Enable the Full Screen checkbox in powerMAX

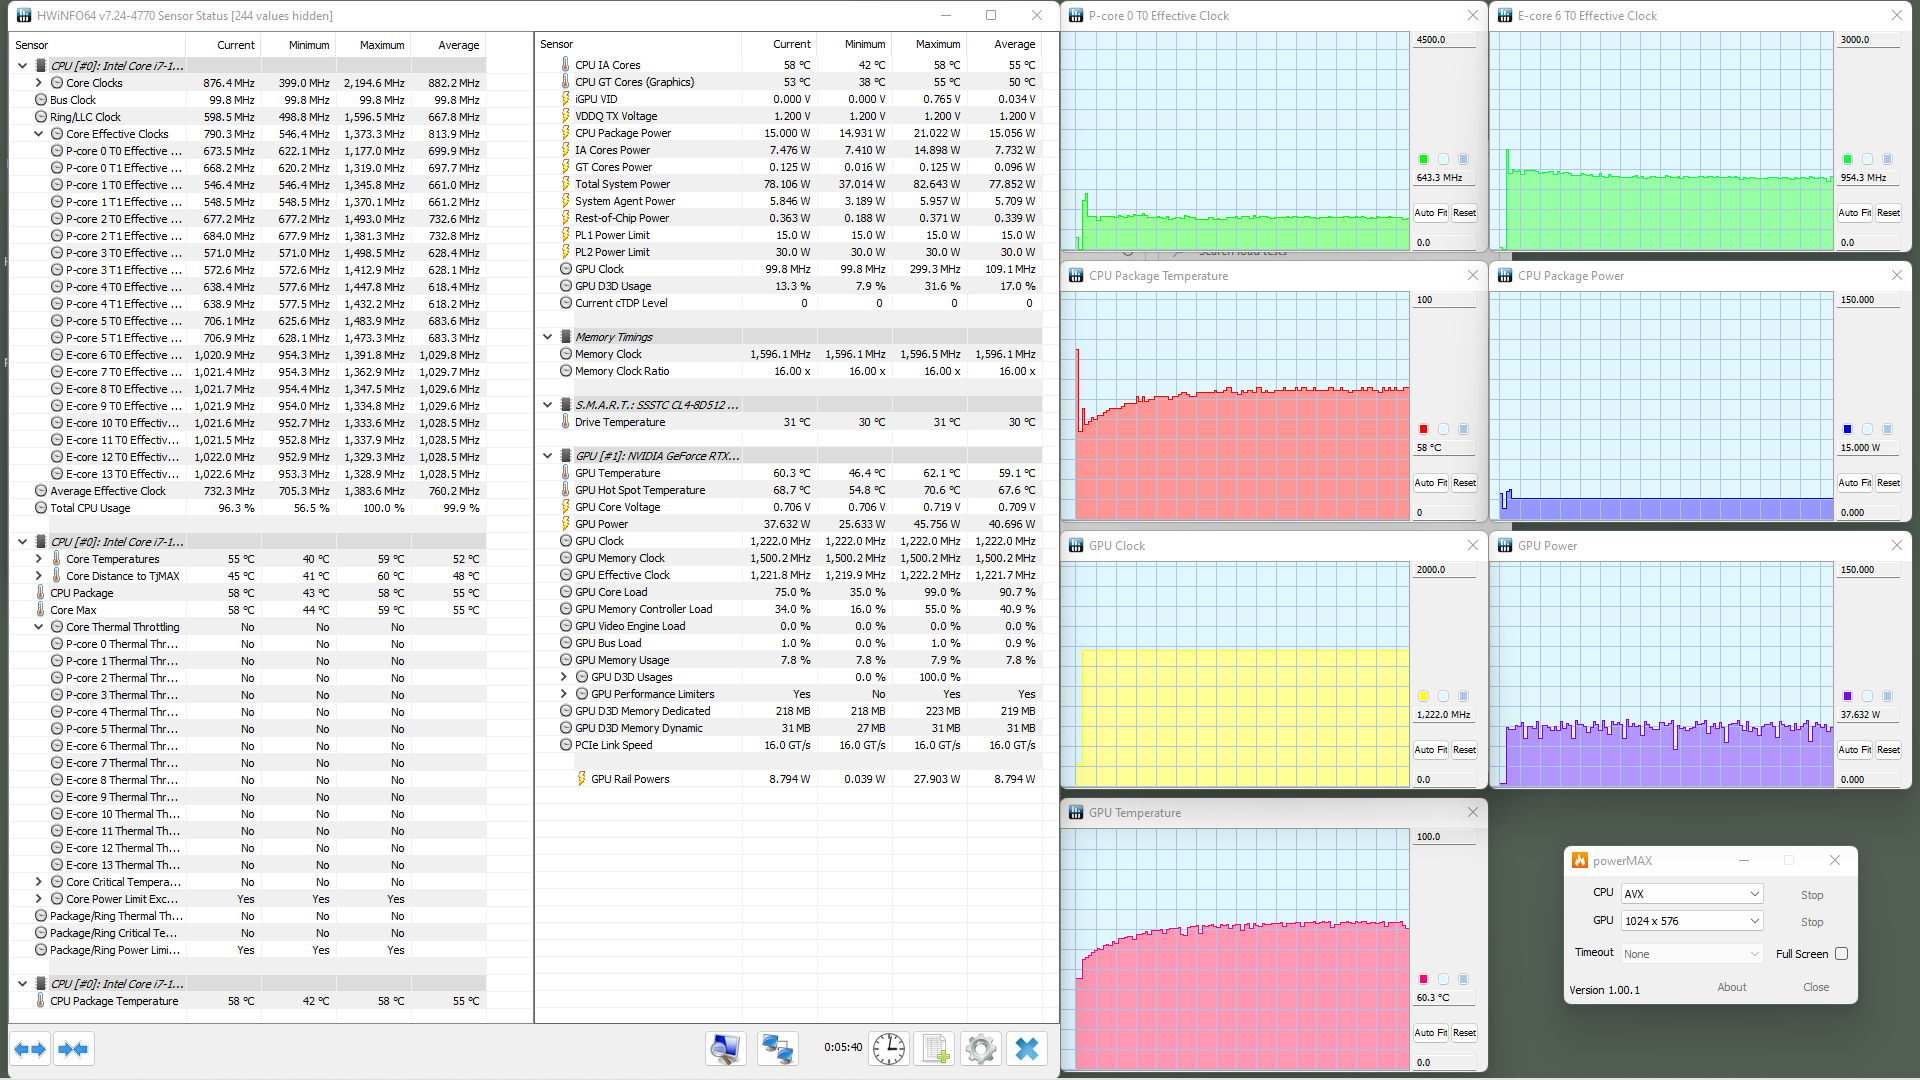[x=1841, y=954]
